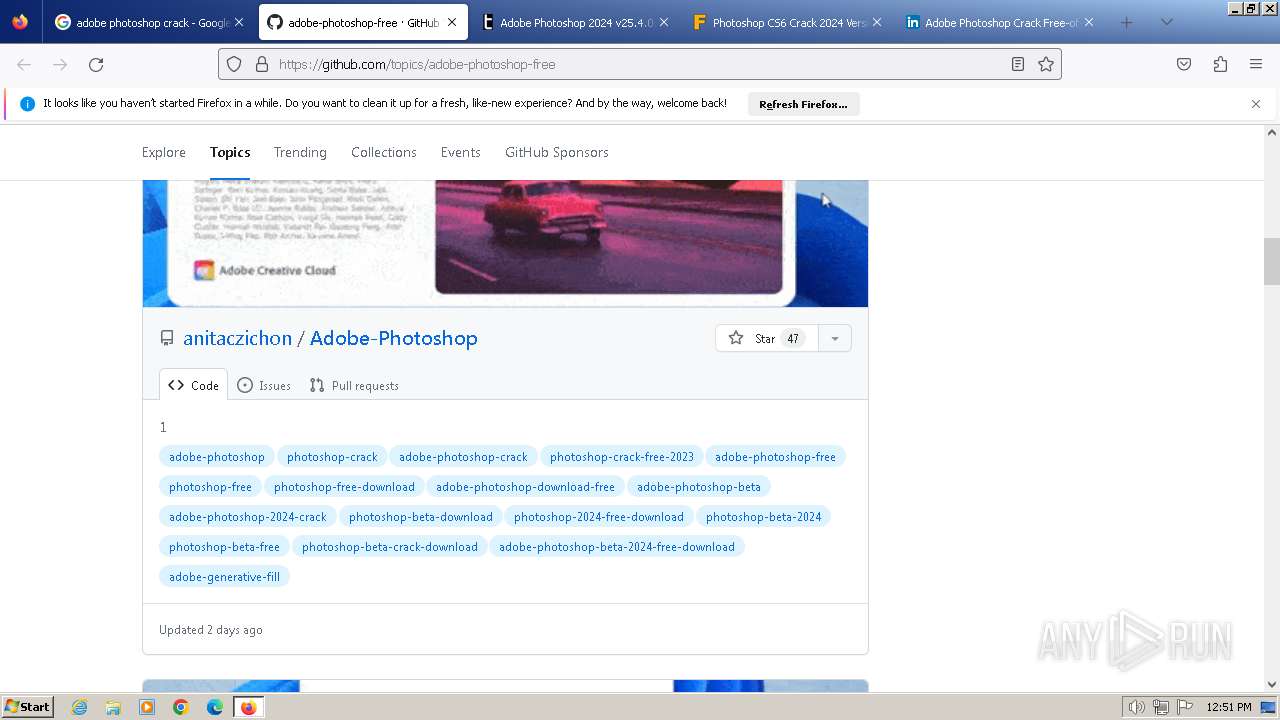Click the adobe-generative-fill topic tag

point(224,577)
